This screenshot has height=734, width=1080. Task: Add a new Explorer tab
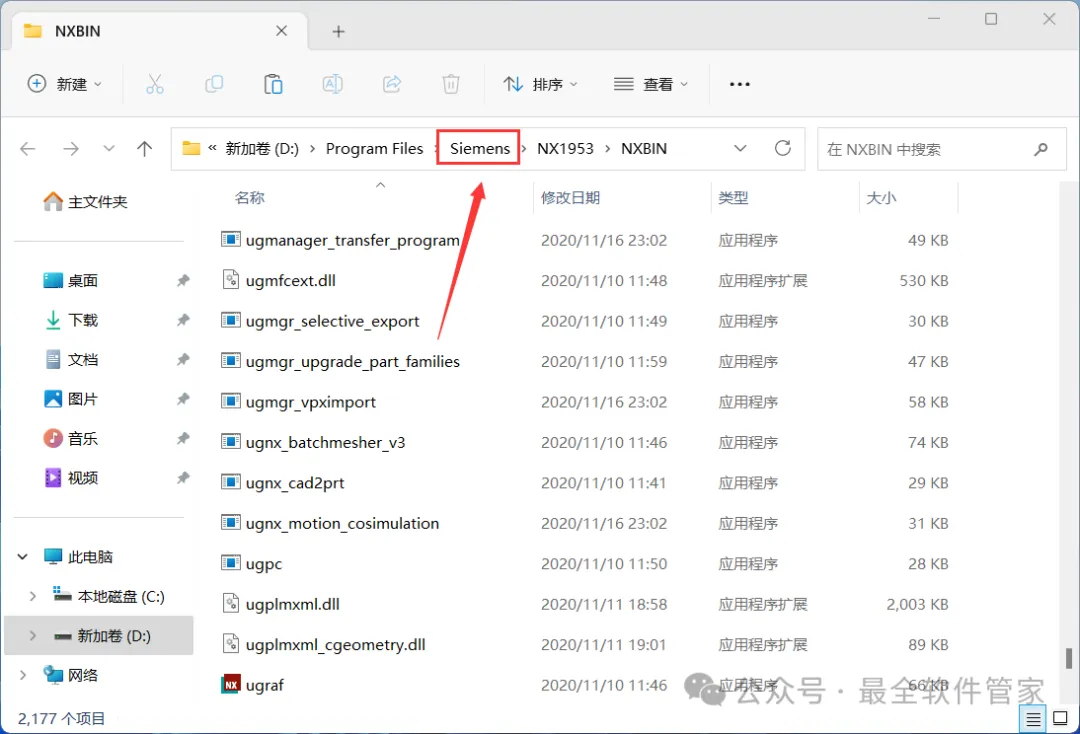click(x=338, y=31)
